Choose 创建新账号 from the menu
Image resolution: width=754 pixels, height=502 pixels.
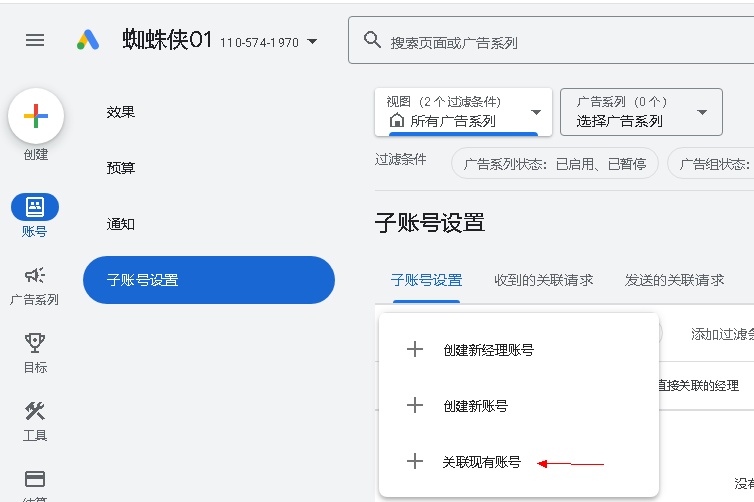[475, 406]
